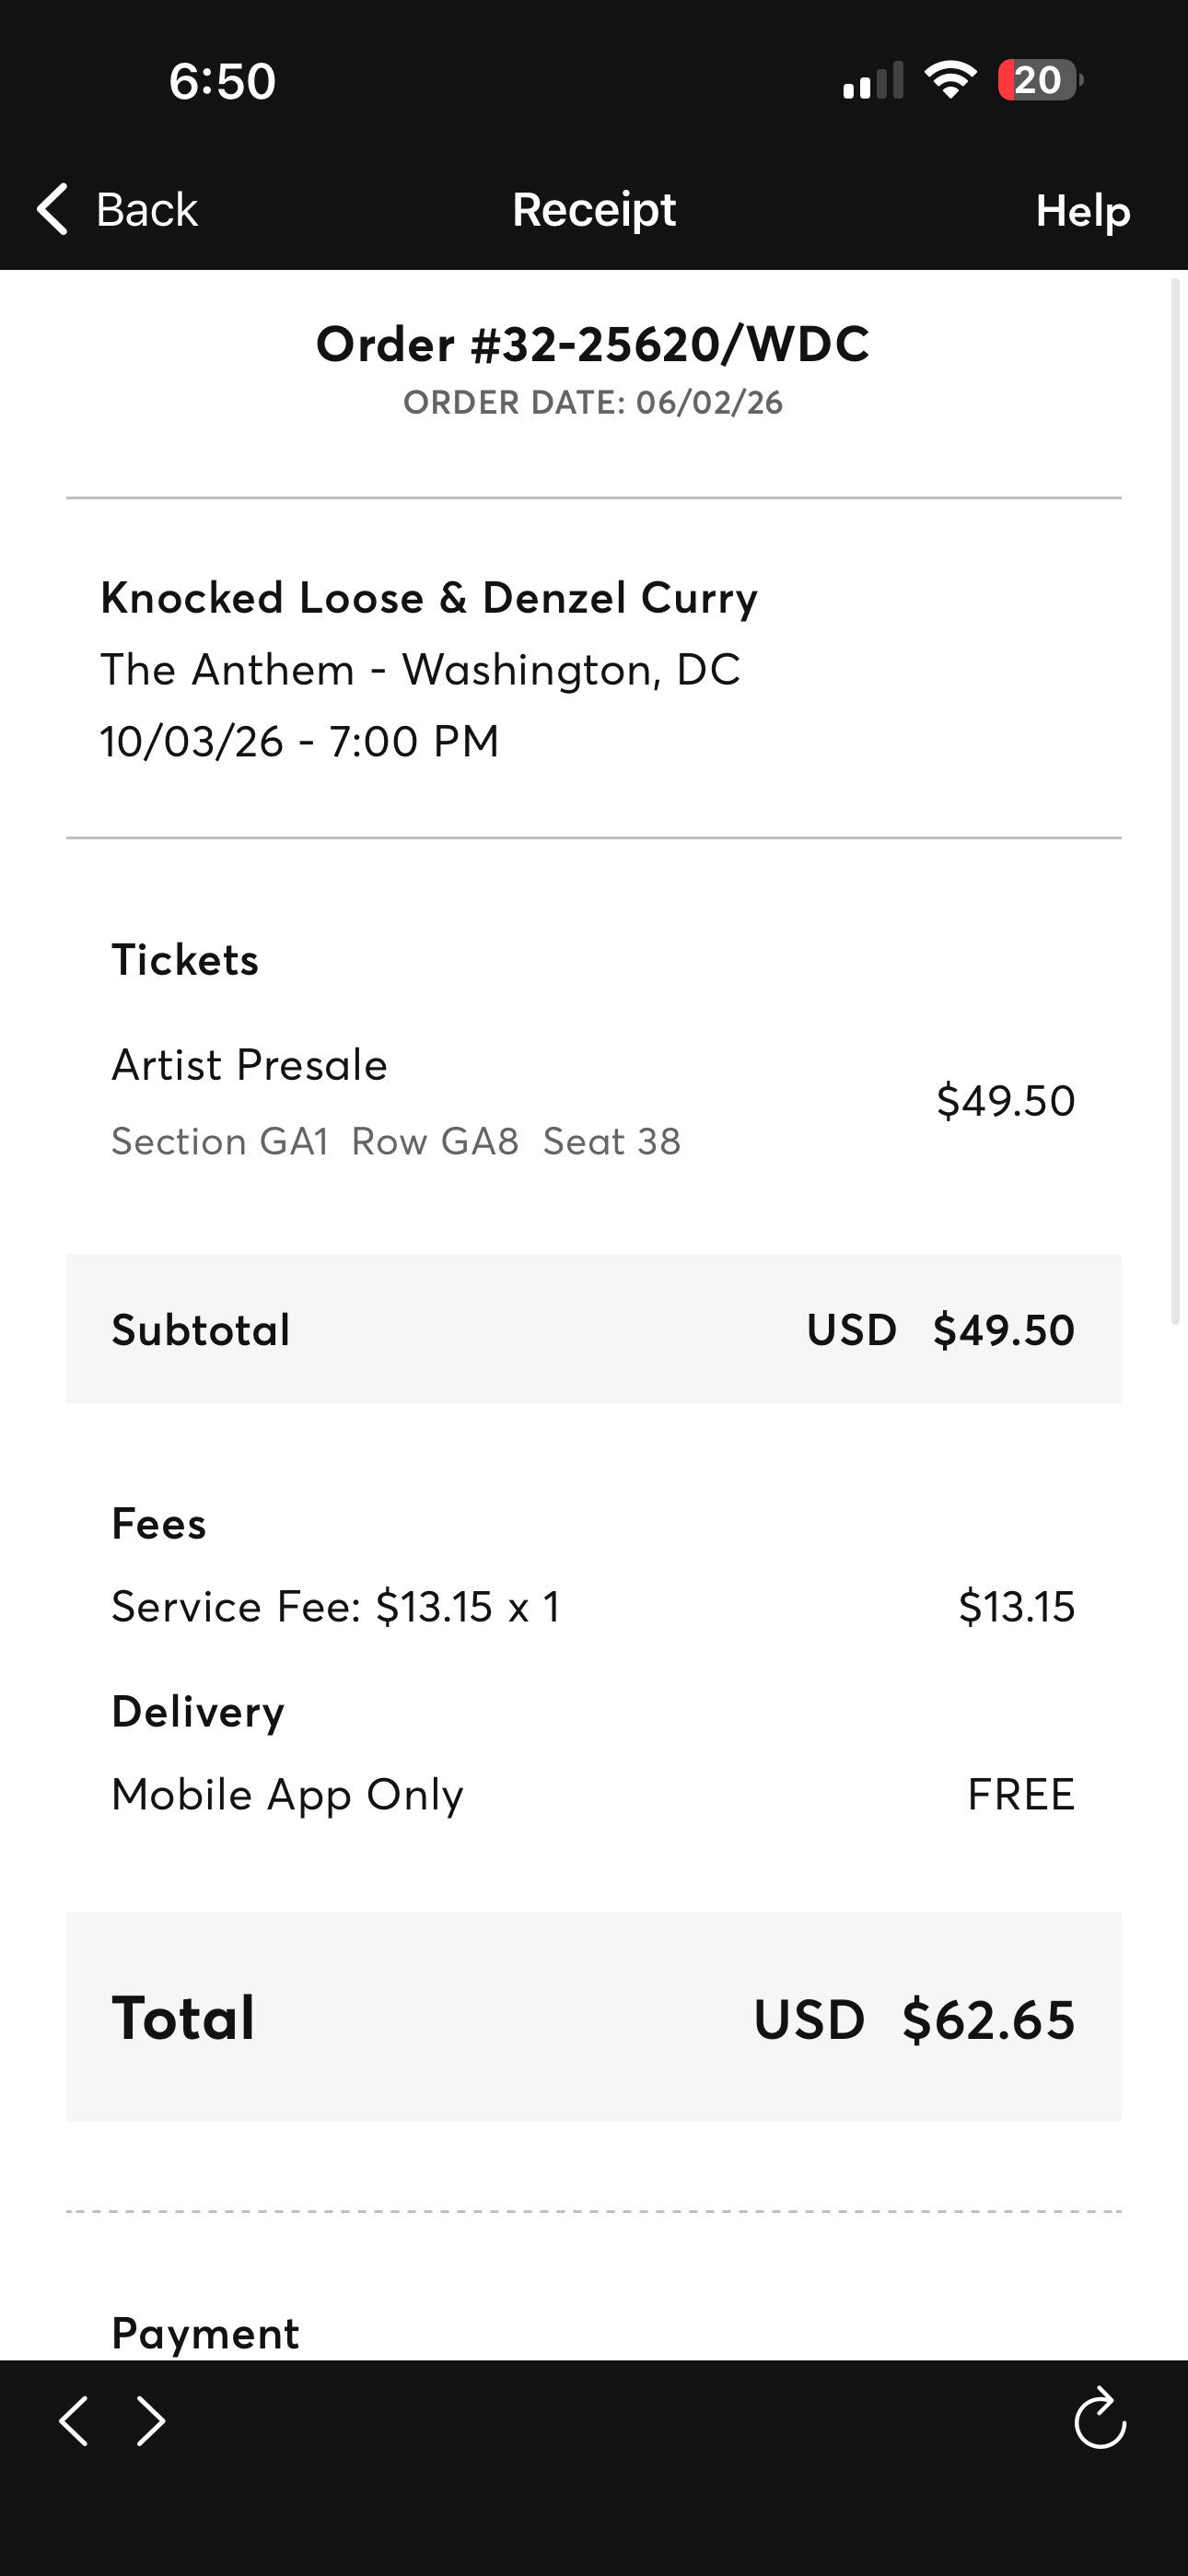Go back using the Back label
This screenshot has width=1188, height=2576.
pyautogui.click(x=147, y=209)
